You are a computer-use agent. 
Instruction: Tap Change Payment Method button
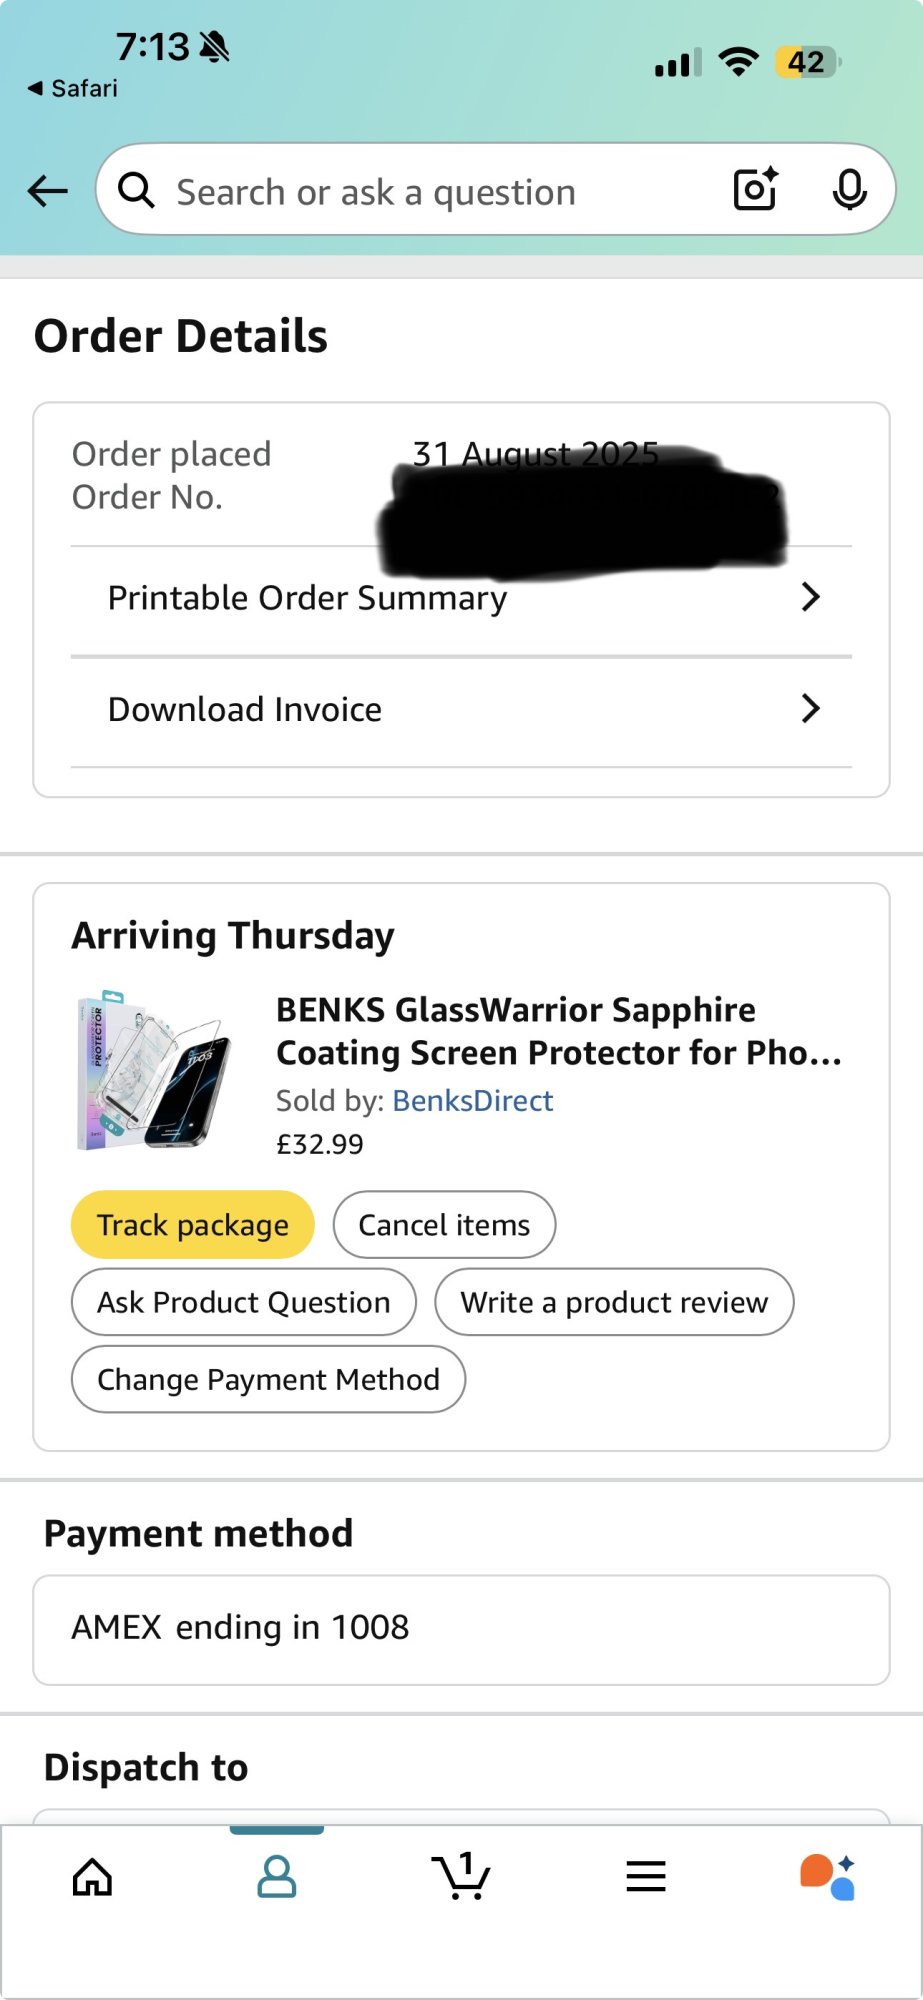click(268, 1379)
